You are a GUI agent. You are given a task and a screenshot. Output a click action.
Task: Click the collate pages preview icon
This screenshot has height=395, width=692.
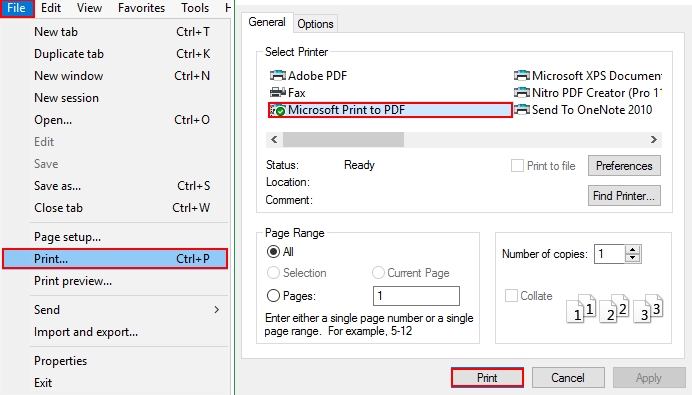(x=614, y=308)
